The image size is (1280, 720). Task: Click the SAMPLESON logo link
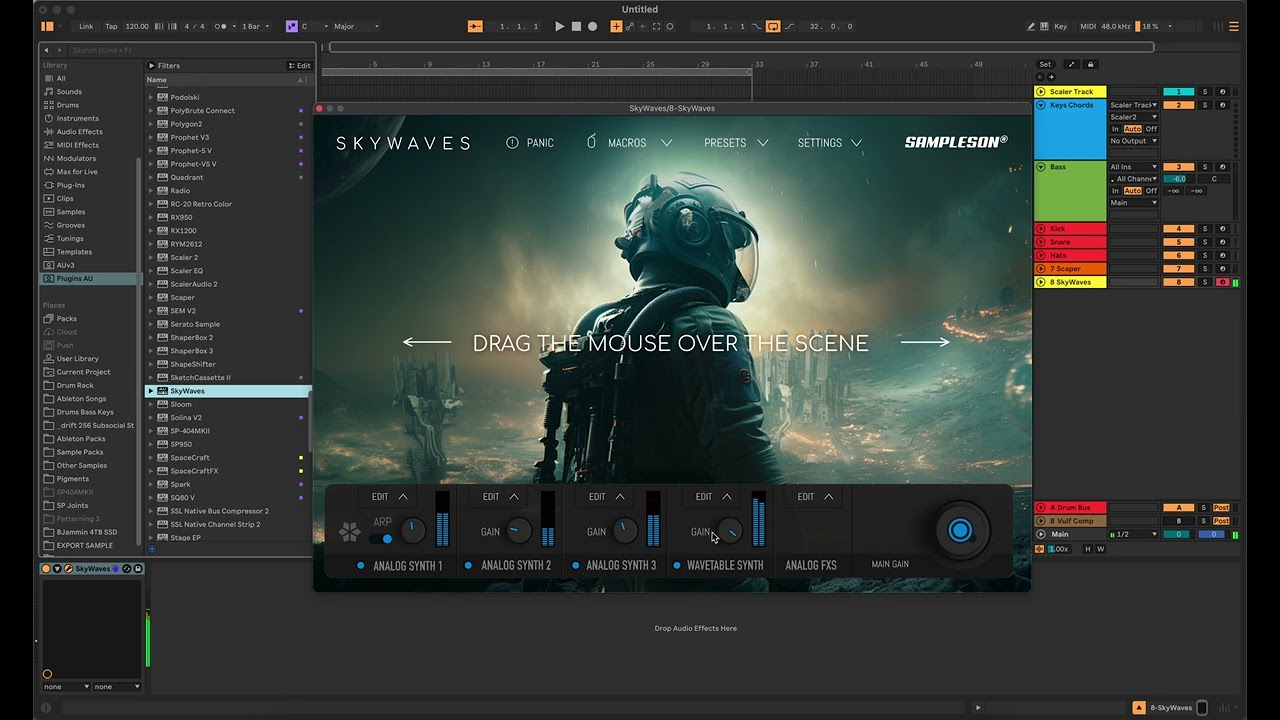pos(956,142)
